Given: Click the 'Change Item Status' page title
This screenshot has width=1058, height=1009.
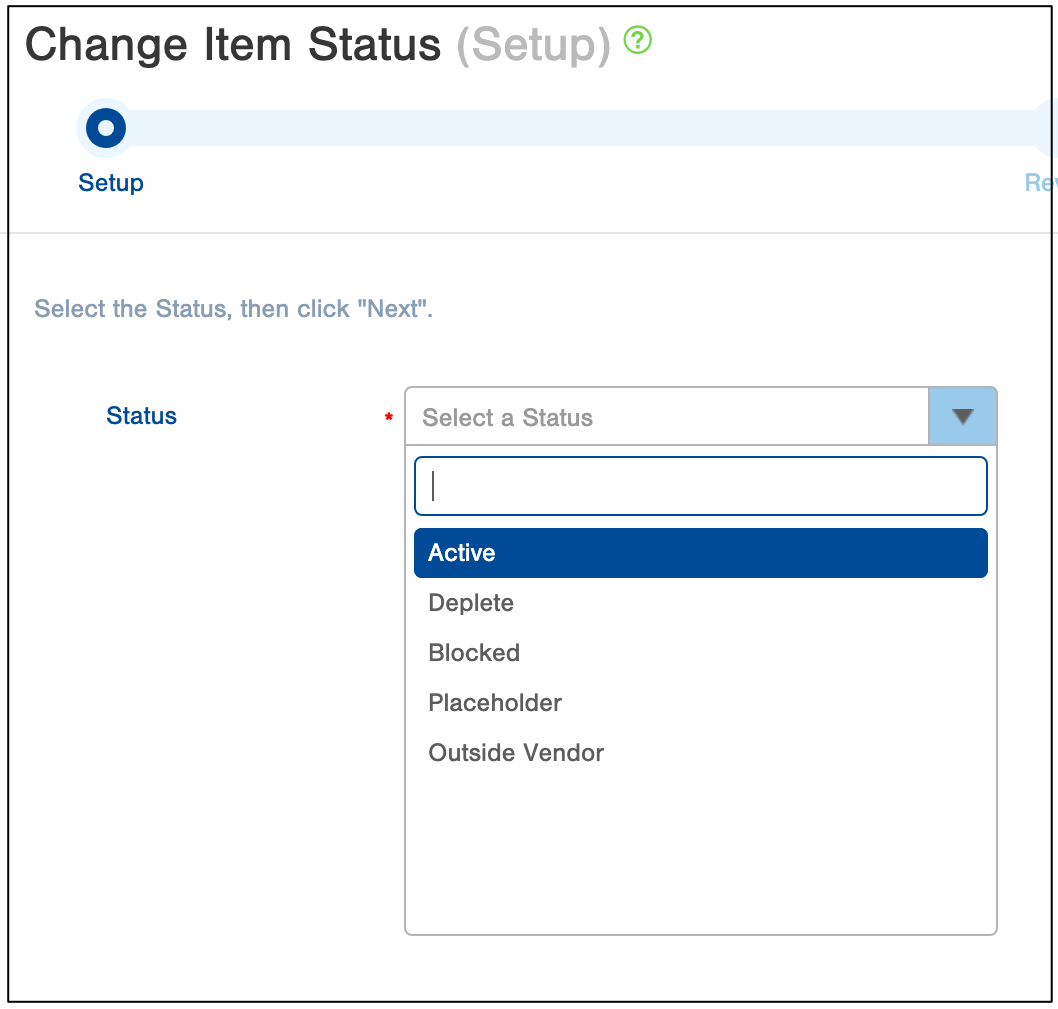Looking at the screenshot, I should pos(233,45).
